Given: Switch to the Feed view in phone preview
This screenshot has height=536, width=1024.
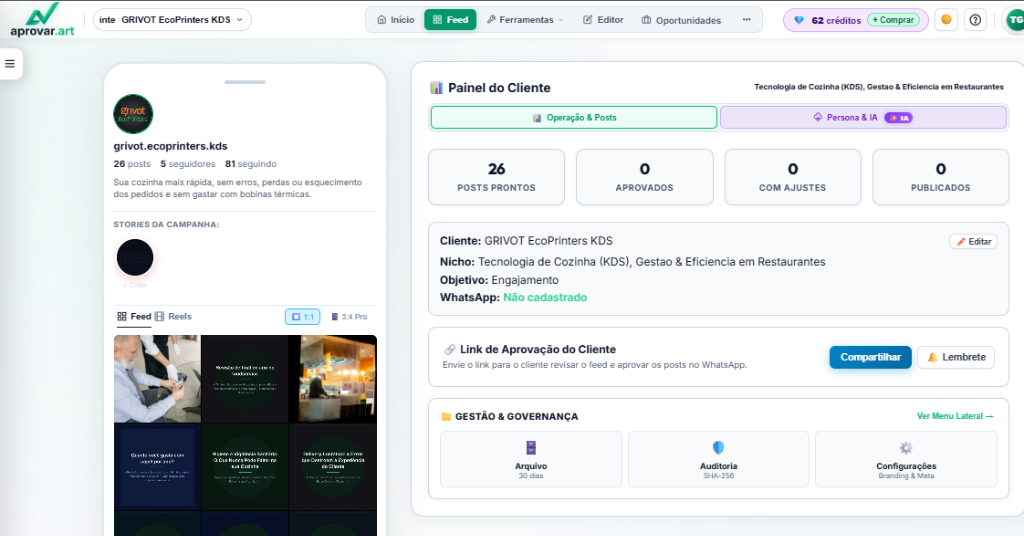Looking at the screenshot, I should tap(134, 316).
